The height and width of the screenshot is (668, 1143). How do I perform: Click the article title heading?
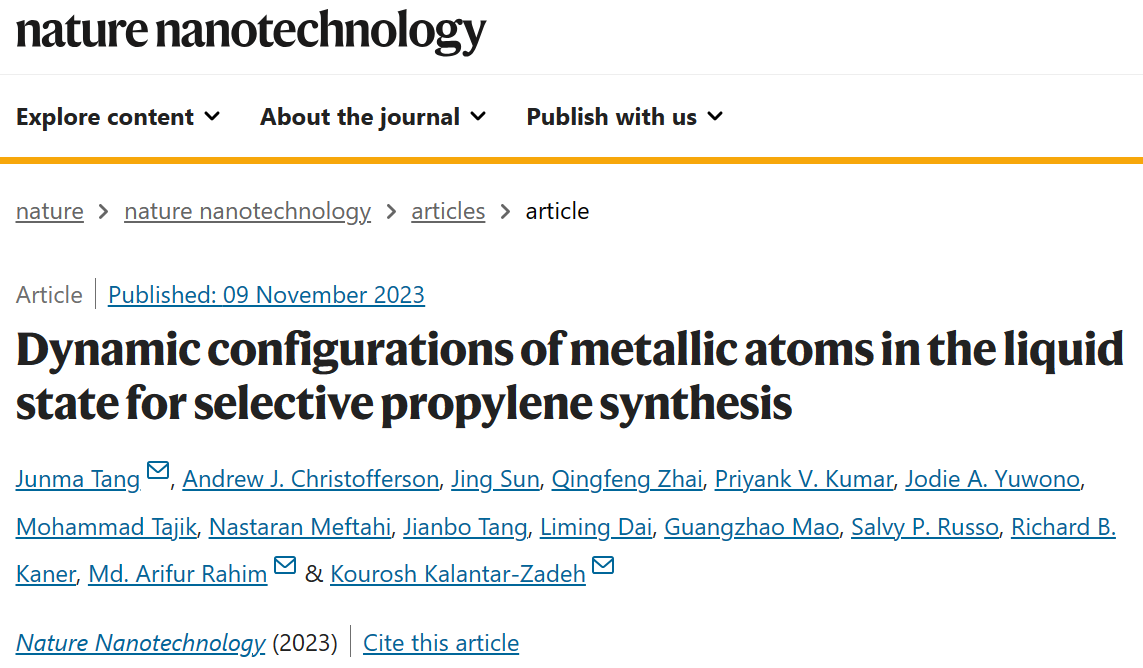[570, 377]
